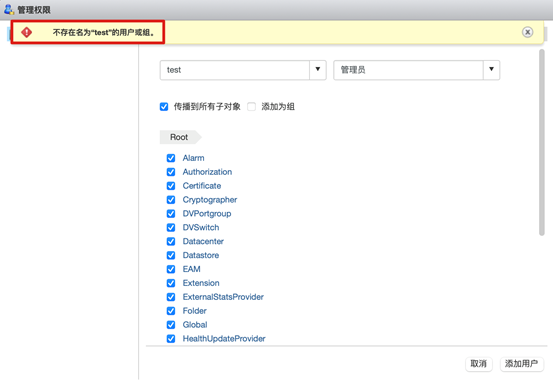Click the red error diamond icon

point(26,32)
